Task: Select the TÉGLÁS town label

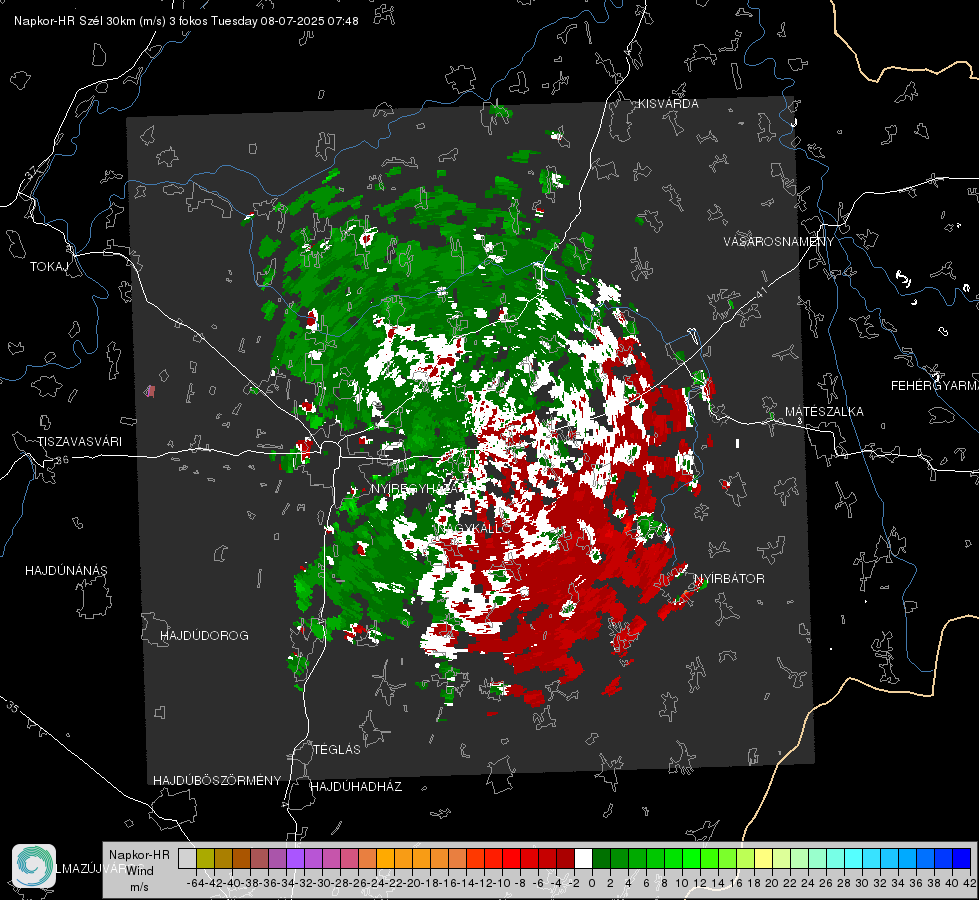Action: (337, 750)
